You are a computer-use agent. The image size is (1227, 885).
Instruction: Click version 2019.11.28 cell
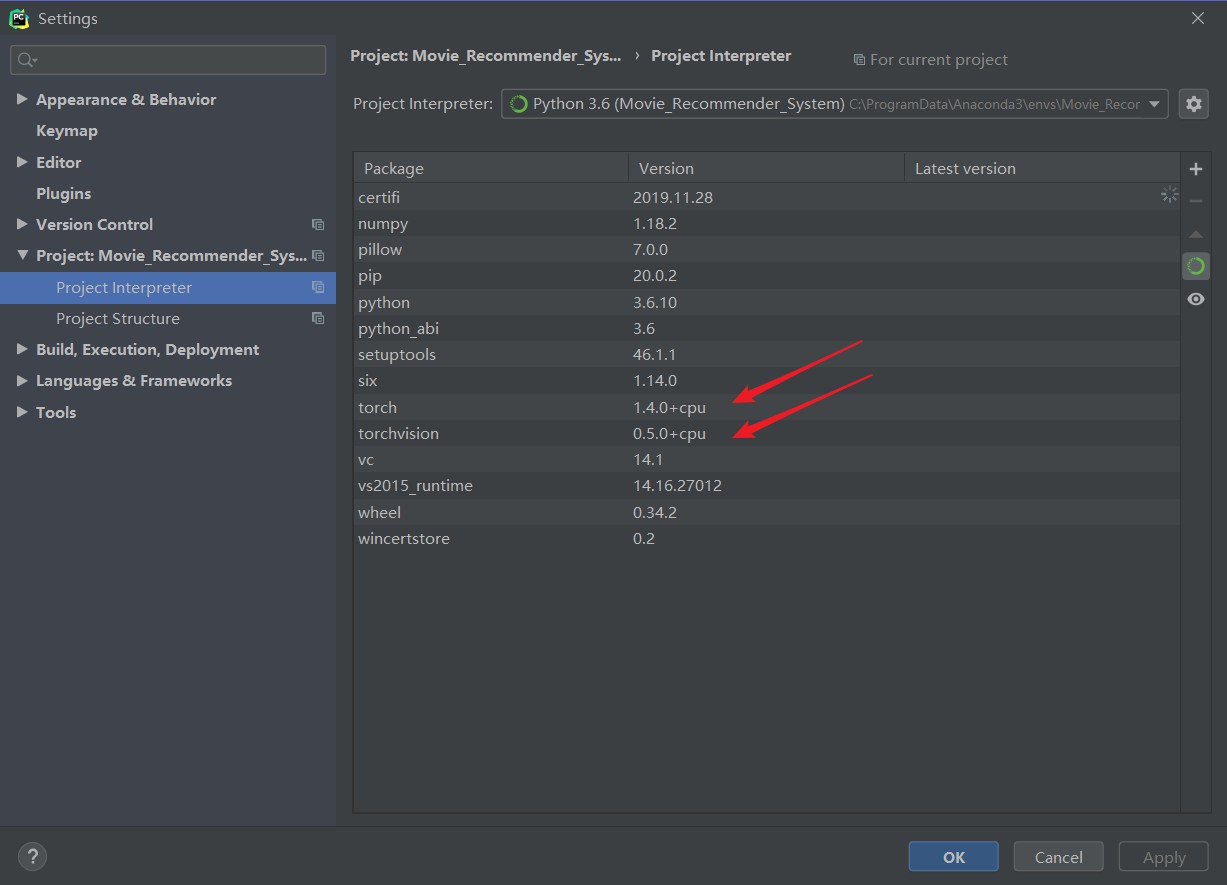673,197
